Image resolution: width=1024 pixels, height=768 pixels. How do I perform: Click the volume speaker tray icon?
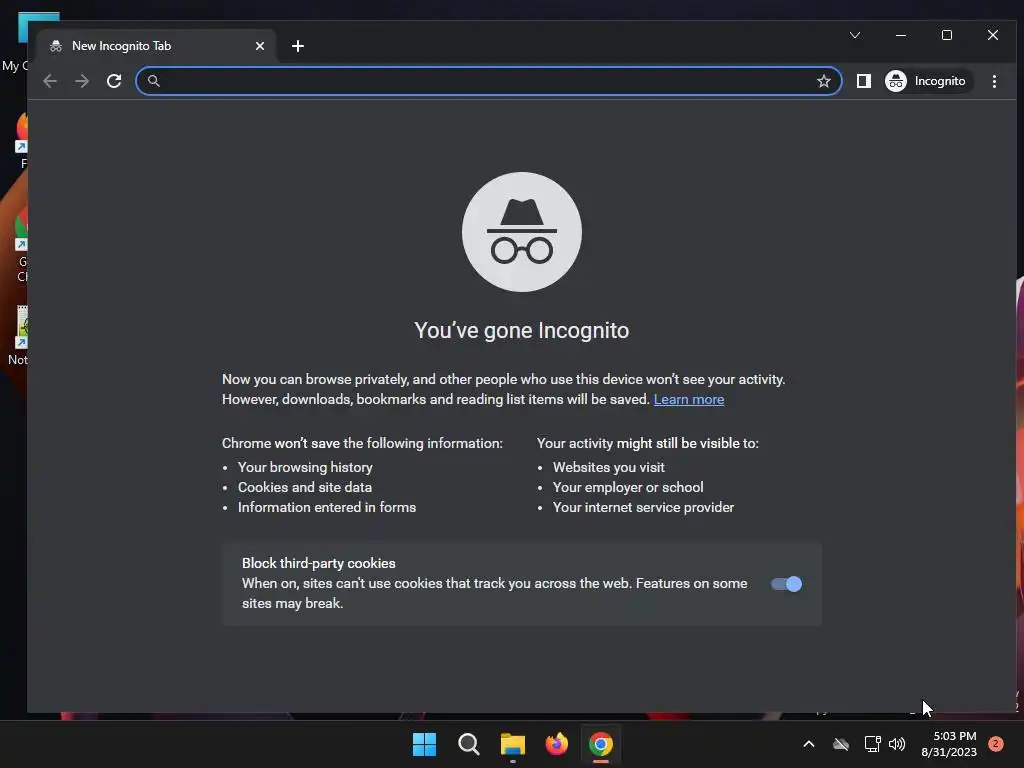897,744
